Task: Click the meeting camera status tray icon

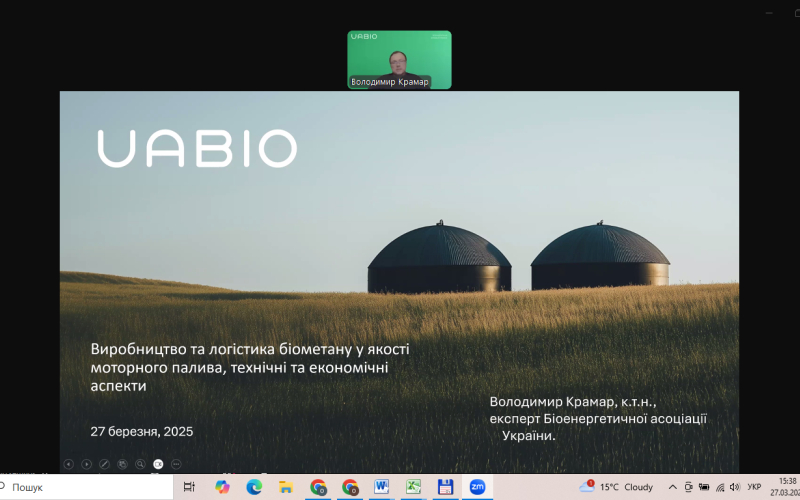Action: [688, 487]
